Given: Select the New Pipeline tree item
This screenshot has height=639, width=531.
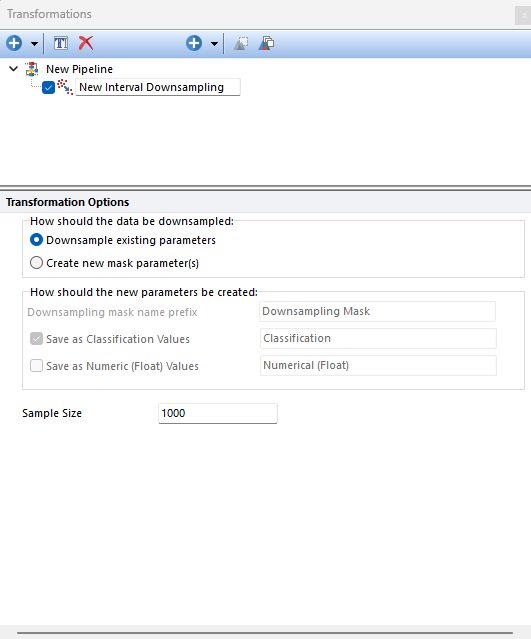Looking at the screenshot, I should click(79, 69).
